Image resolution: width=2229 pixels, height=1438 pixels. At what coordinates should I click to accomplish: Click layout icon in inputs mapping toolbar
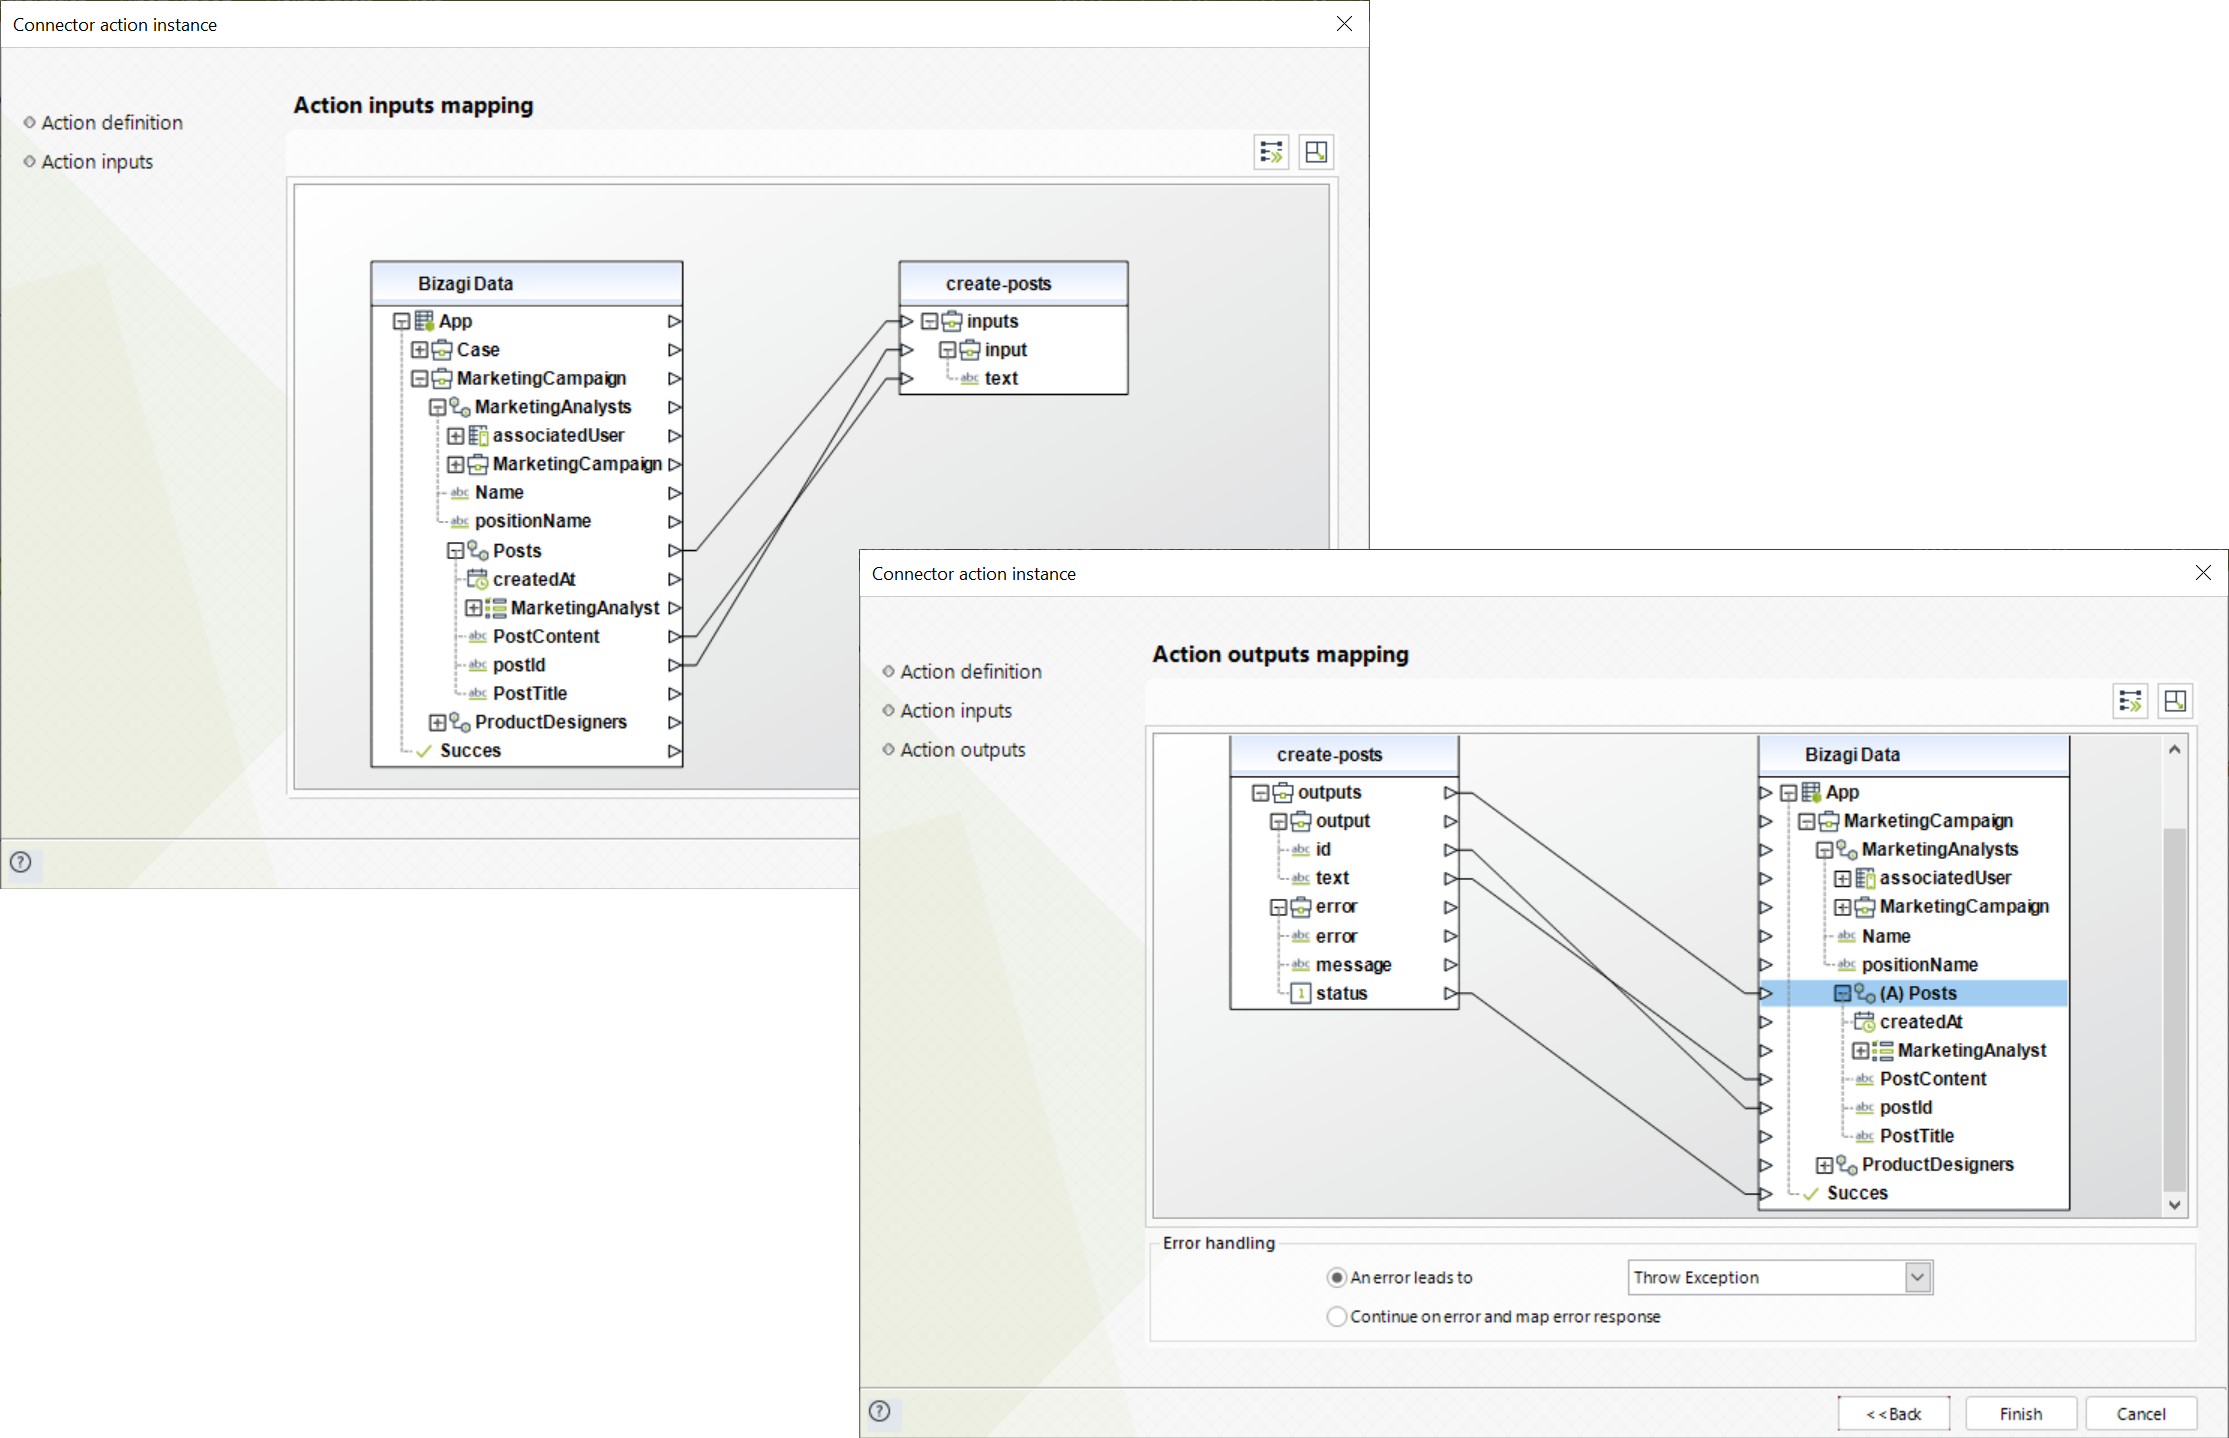click(1316, 152)
